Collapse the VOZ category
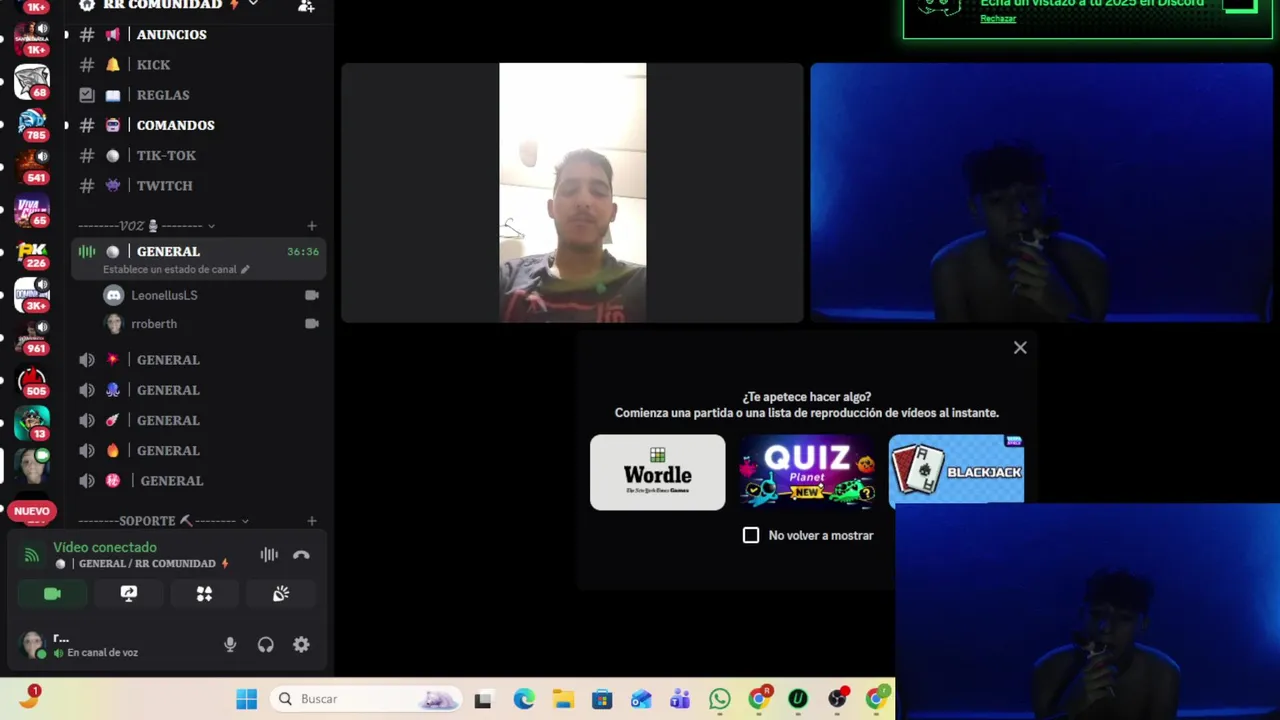Image resolution: width=1280 pixels, height=720 pixels. [x=211, y=226]
